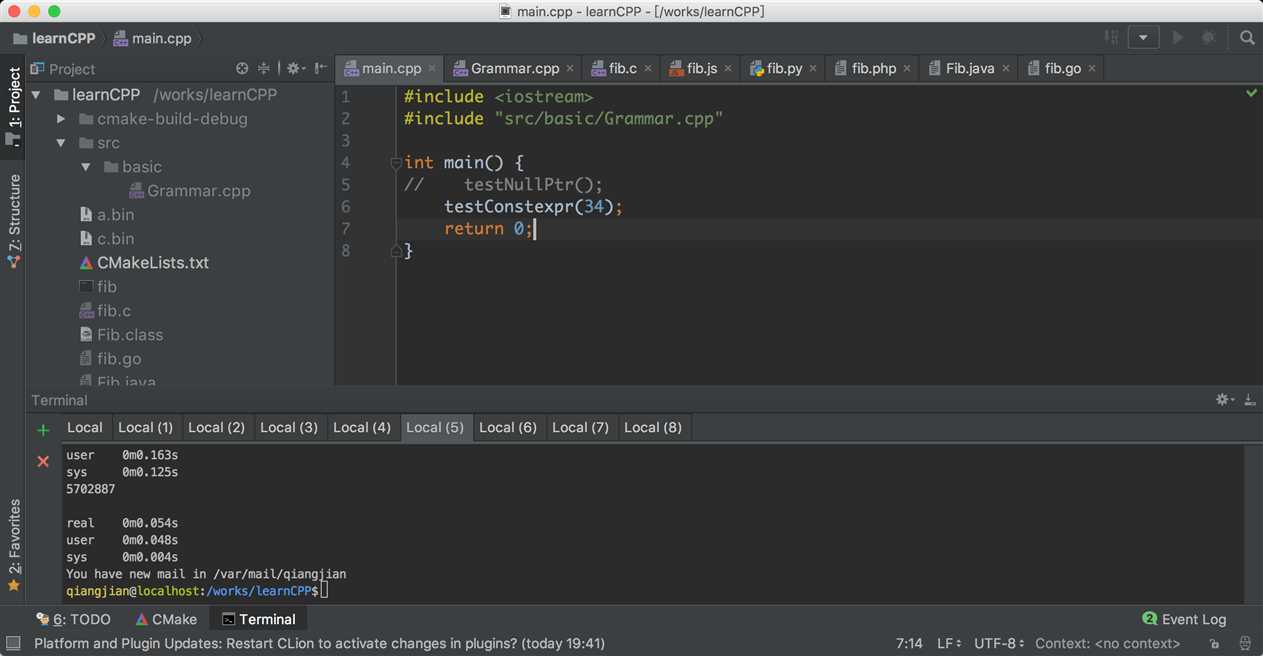Viewport: 1263px width, 656px height.
Task: Hide the Project panel with the hide icon
Action: tap(320, 69)
